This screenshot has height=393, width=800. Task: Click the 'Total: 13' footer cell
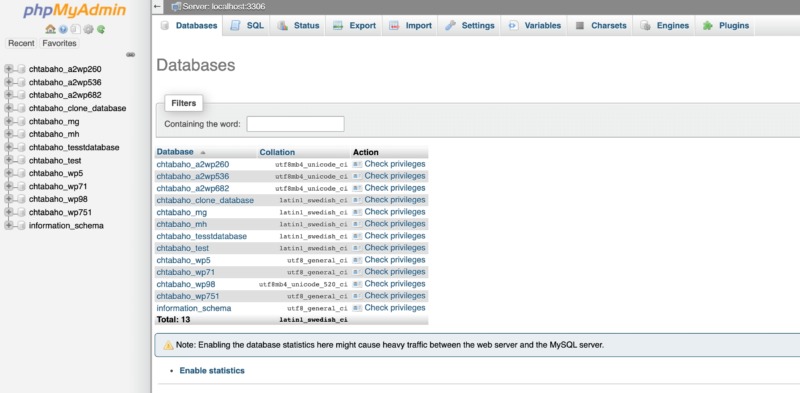[x=173, y=320]
